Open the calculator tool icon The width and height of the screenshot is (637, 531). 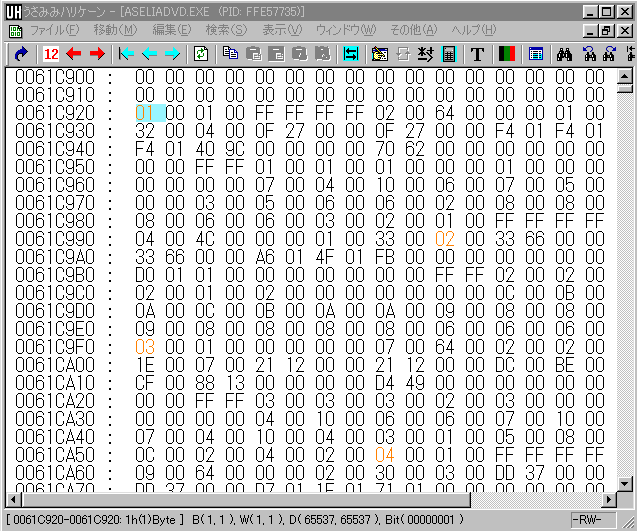pyautogui.click(x=447, y=53)
